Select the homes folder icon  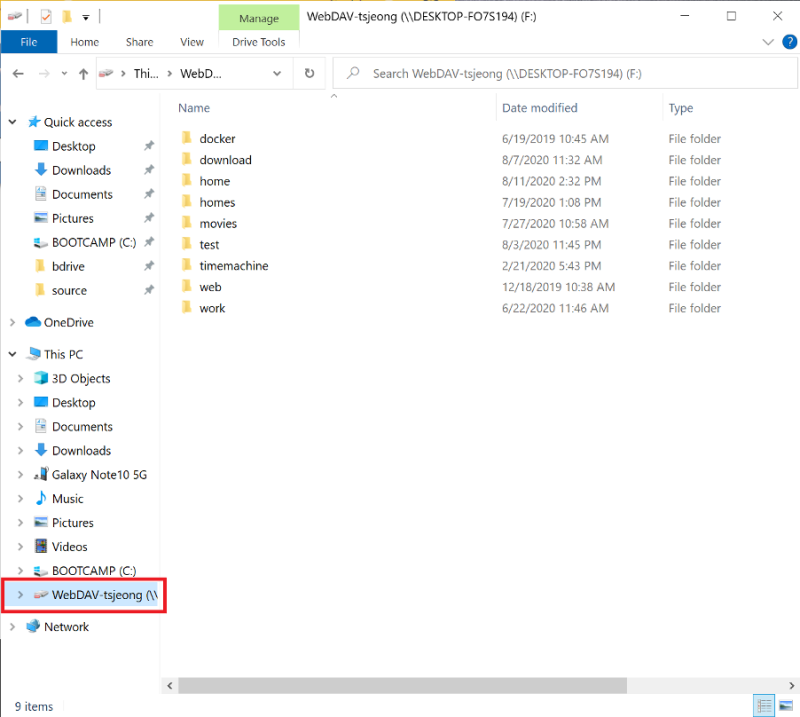point(187,202)
